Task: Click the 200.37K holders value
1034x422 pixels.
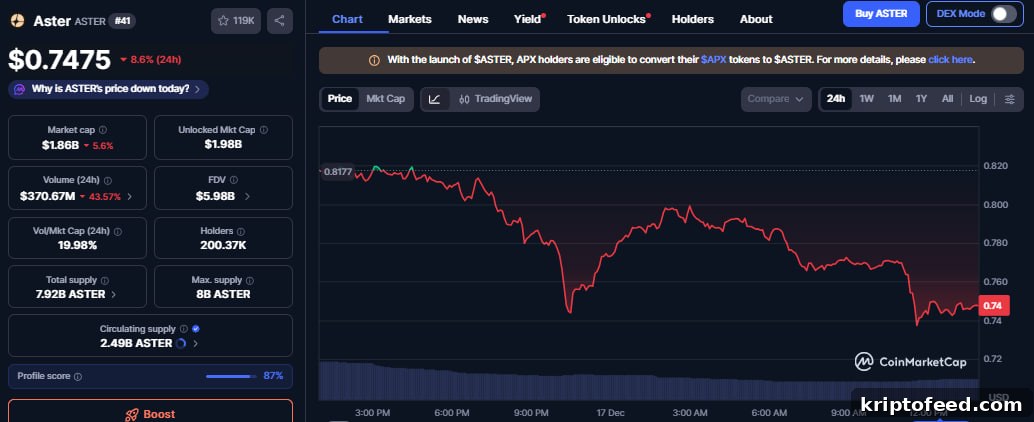Action: coord(223,245)
